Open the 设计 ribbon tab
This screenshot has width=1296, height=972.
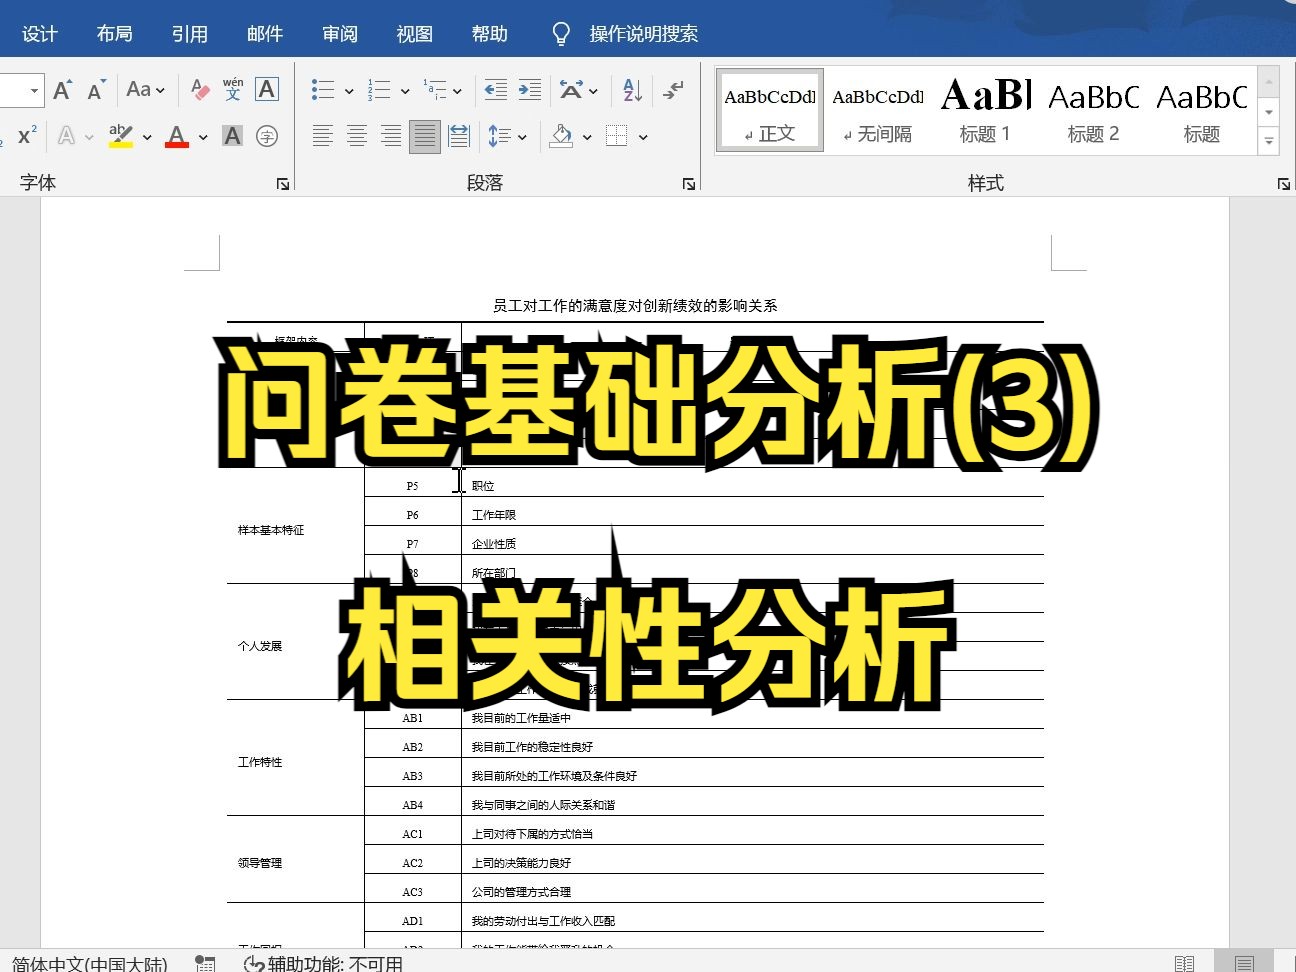point(40,34)
